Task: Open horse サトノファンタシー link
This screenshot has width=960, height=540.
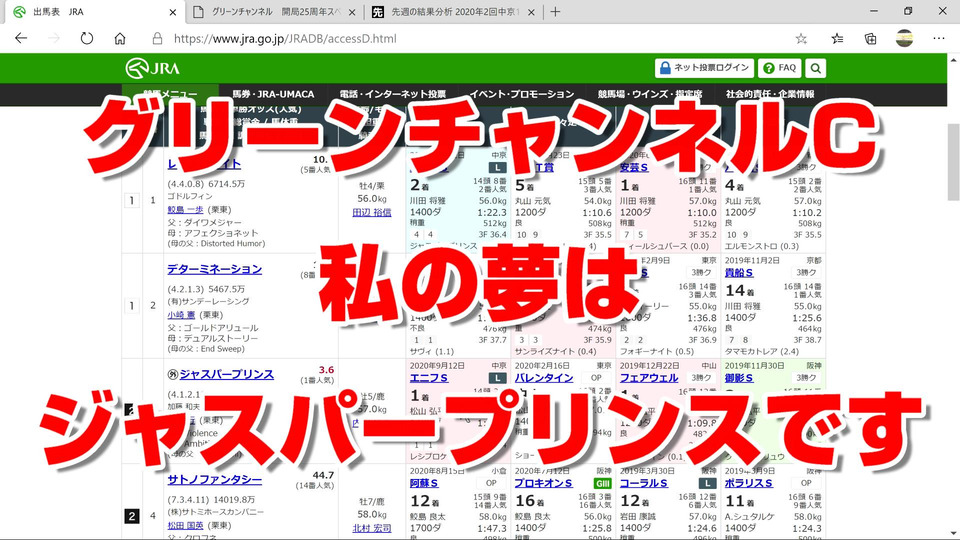Action: pos(214,479)
